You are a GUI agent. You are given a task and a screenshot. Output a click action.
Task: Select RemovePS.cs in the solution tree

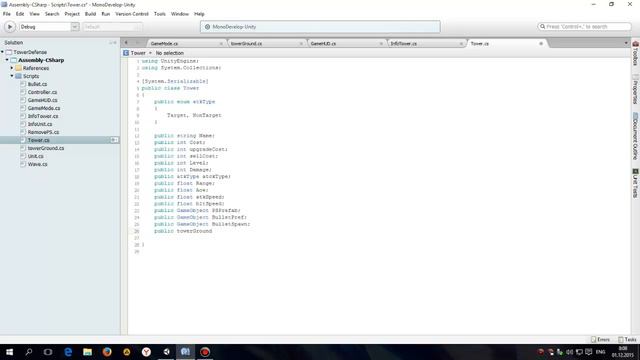coord(43,132)
